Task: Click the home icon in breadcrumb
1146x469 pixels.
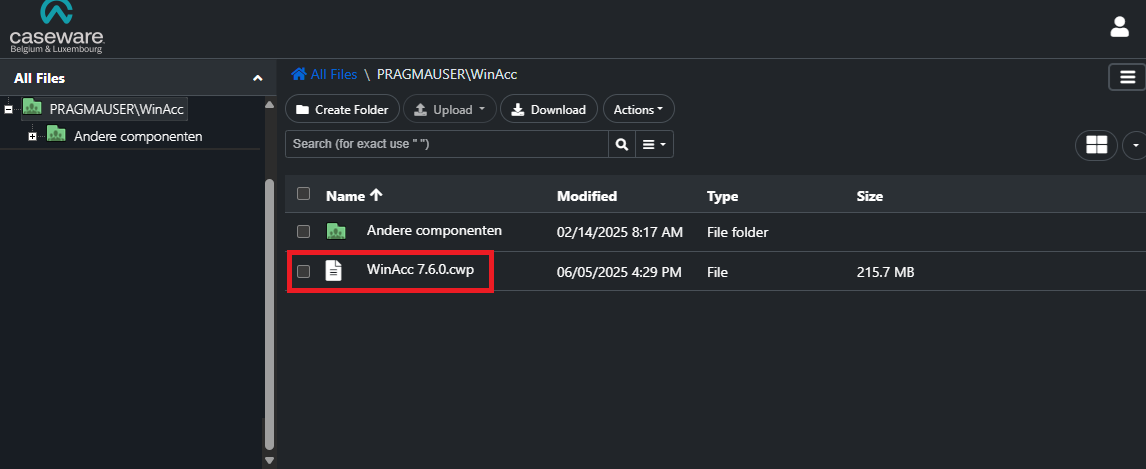Action: click(298, 74)
